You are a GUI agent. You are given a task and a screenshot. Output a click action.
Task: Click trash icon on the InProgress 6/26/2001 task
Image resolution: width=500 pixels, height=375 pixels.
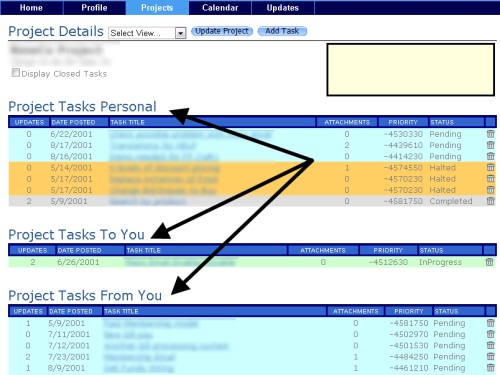click(489, 262)
